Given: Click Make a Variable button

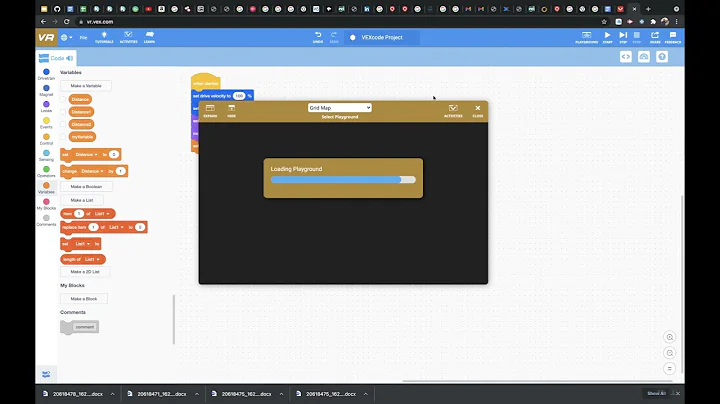Looking at the screenshot, I should click(x=86, y=86).
